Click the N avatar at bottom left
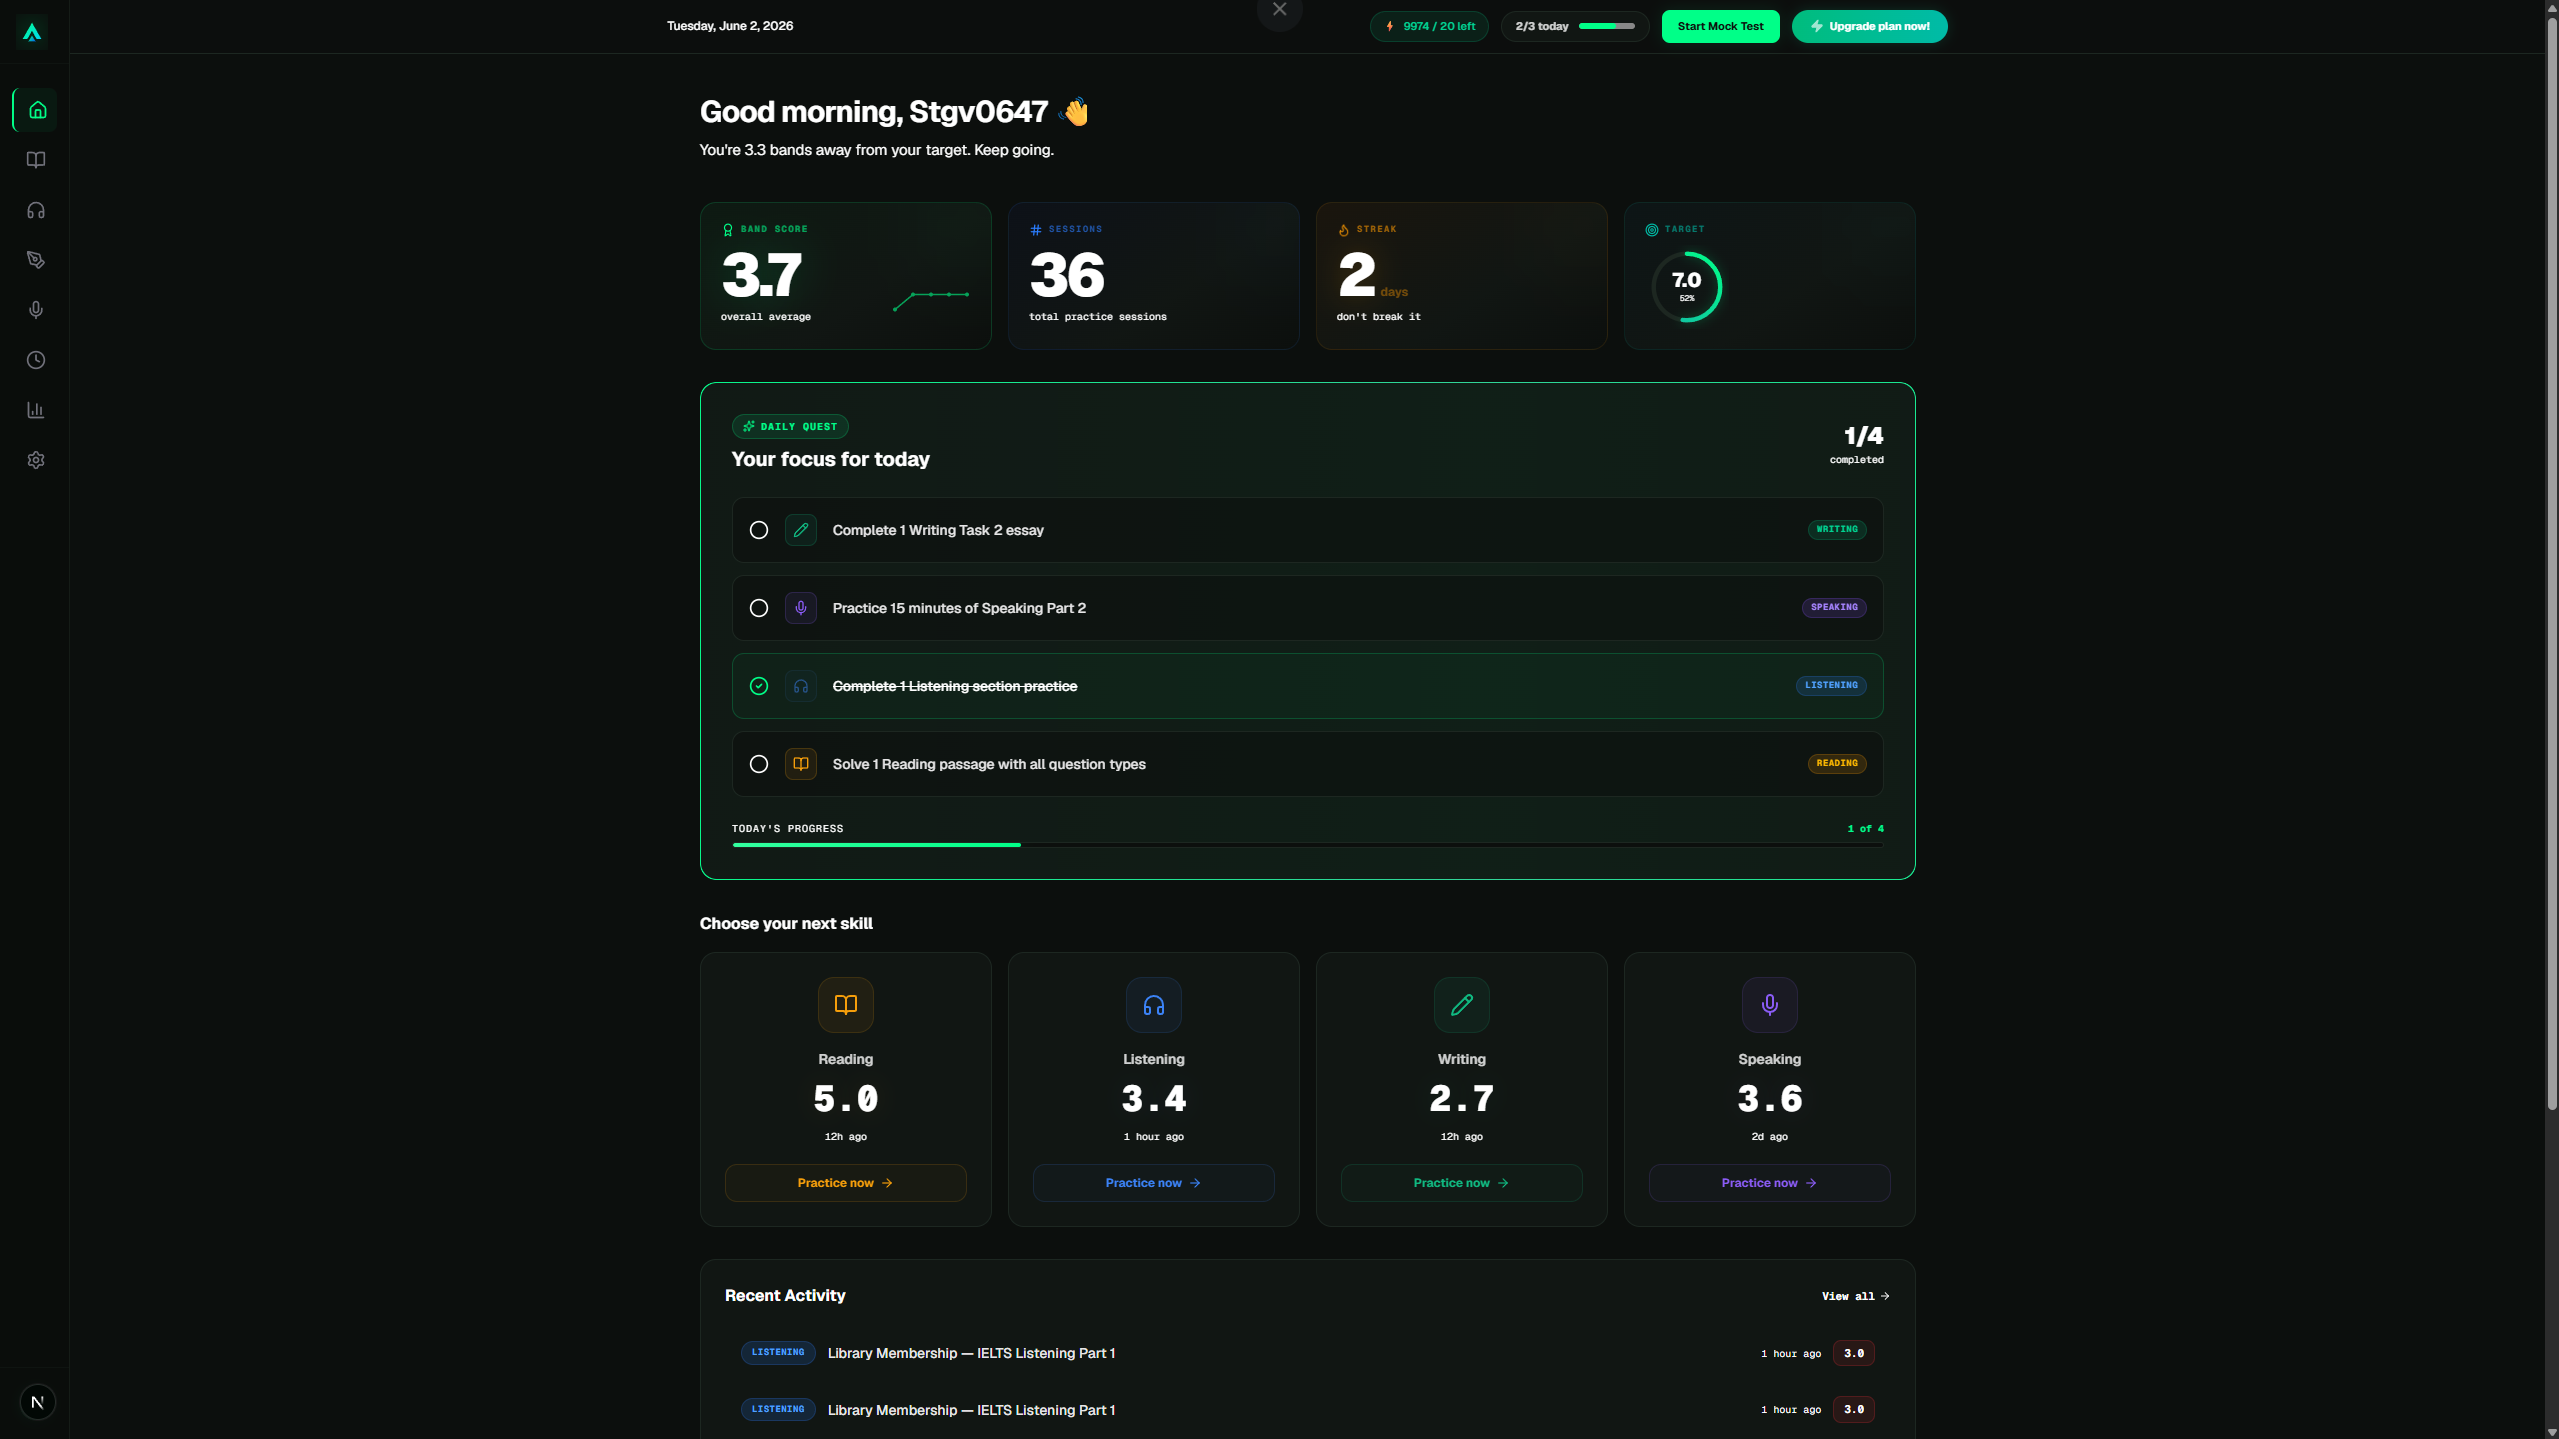Screen dimensions: 2559x1439 coord(37,1402)
